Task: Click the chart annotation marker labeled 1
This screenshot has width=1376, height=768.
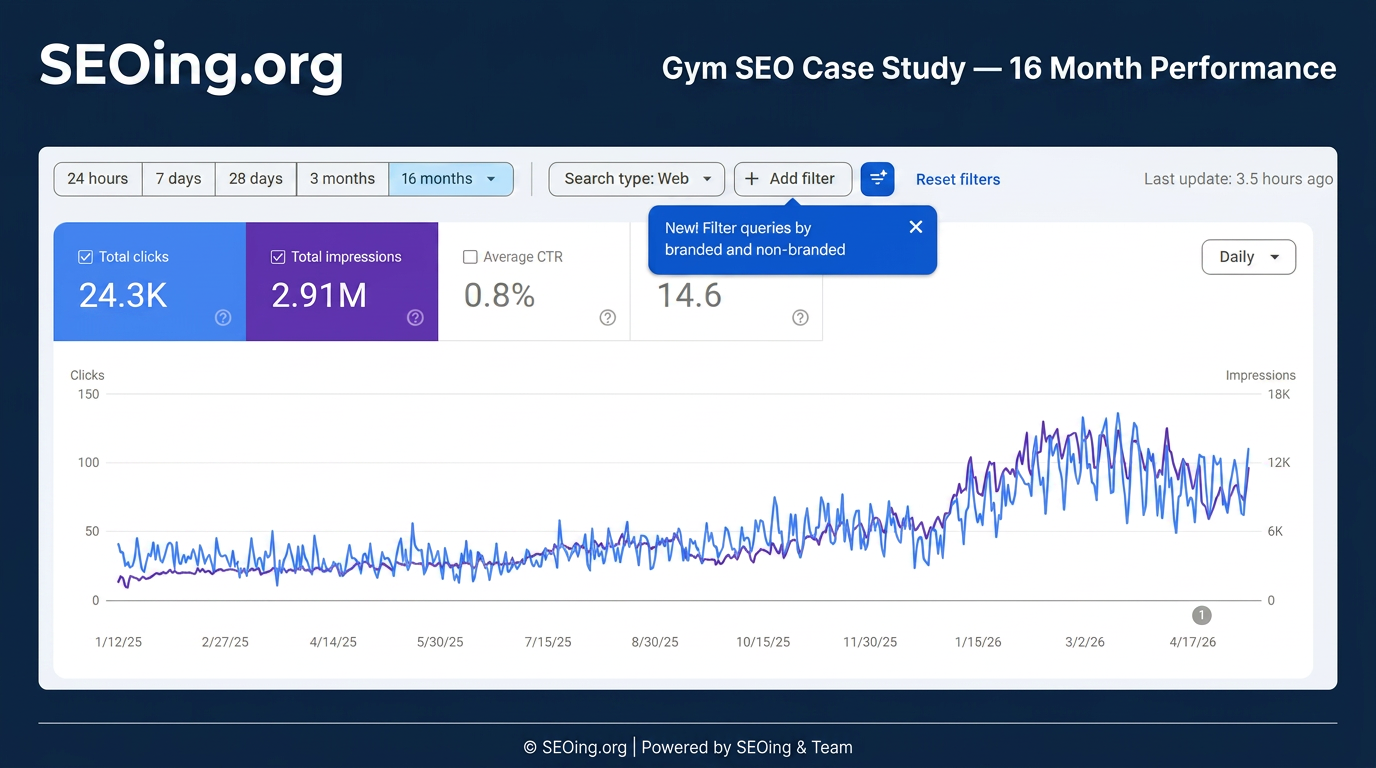Action: pos(1202,615)
